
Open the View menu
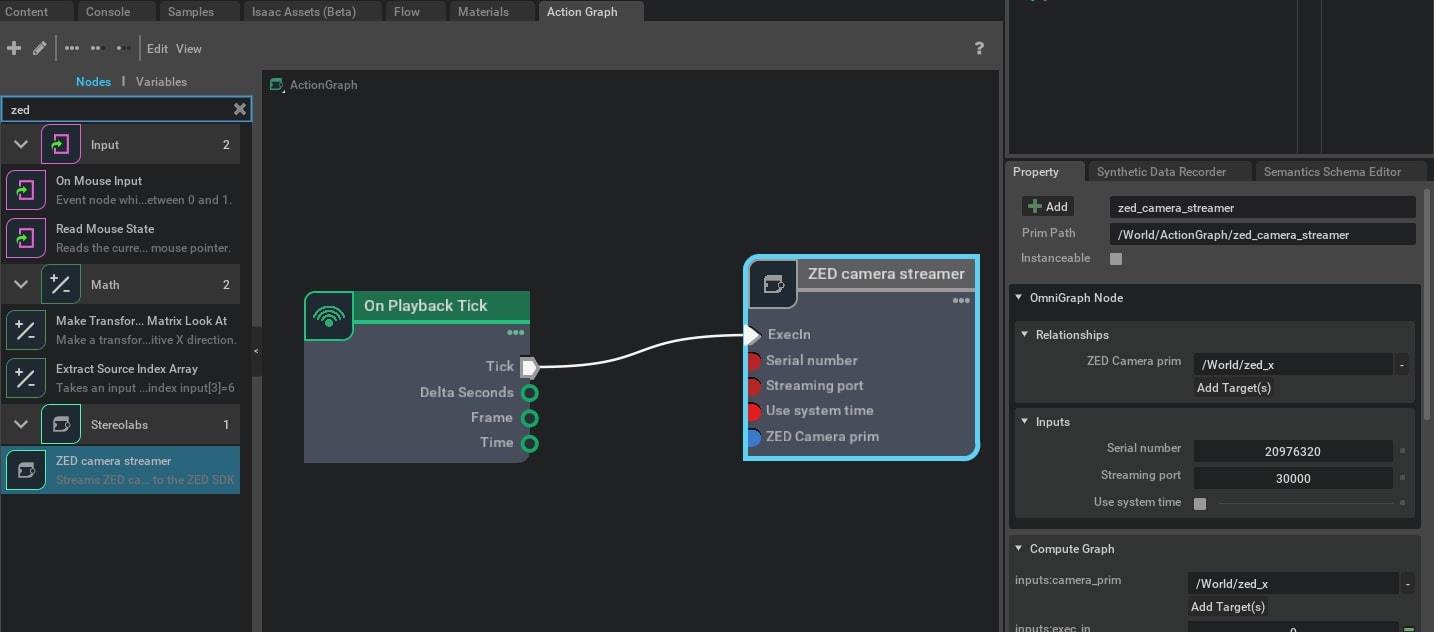pos(189,48)
